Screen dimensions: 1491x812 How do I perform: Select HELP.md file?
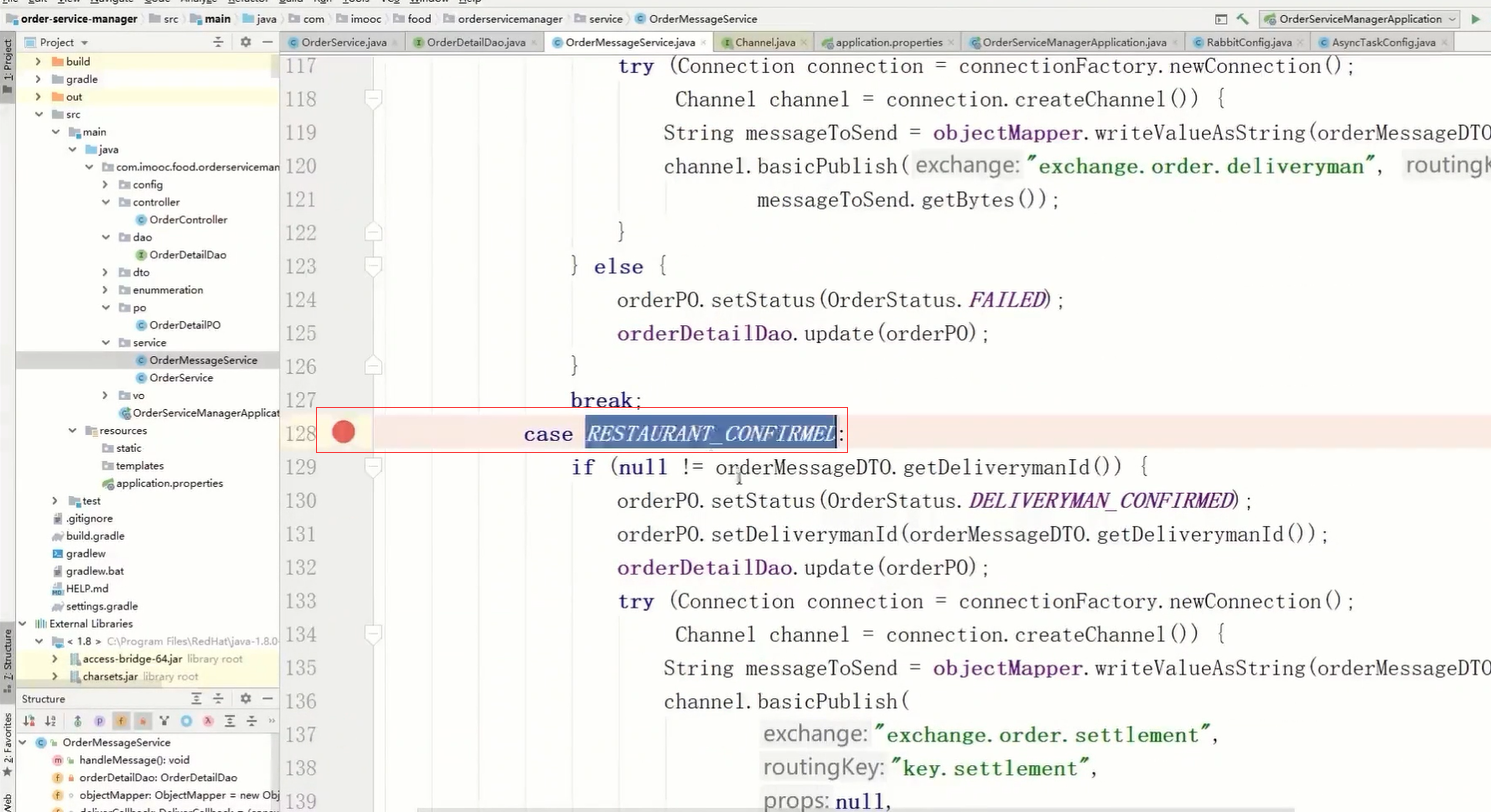(x=86, y=589)
